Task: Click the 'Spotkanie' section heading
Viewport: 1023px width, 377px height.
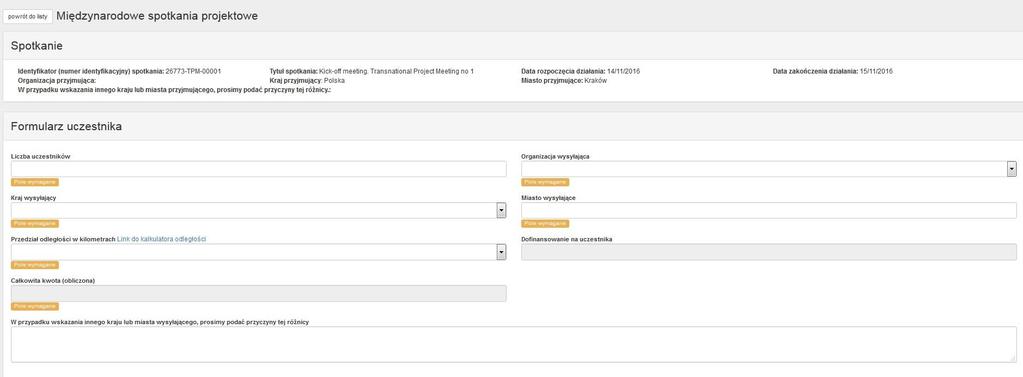Action: [x=37, y=46]
